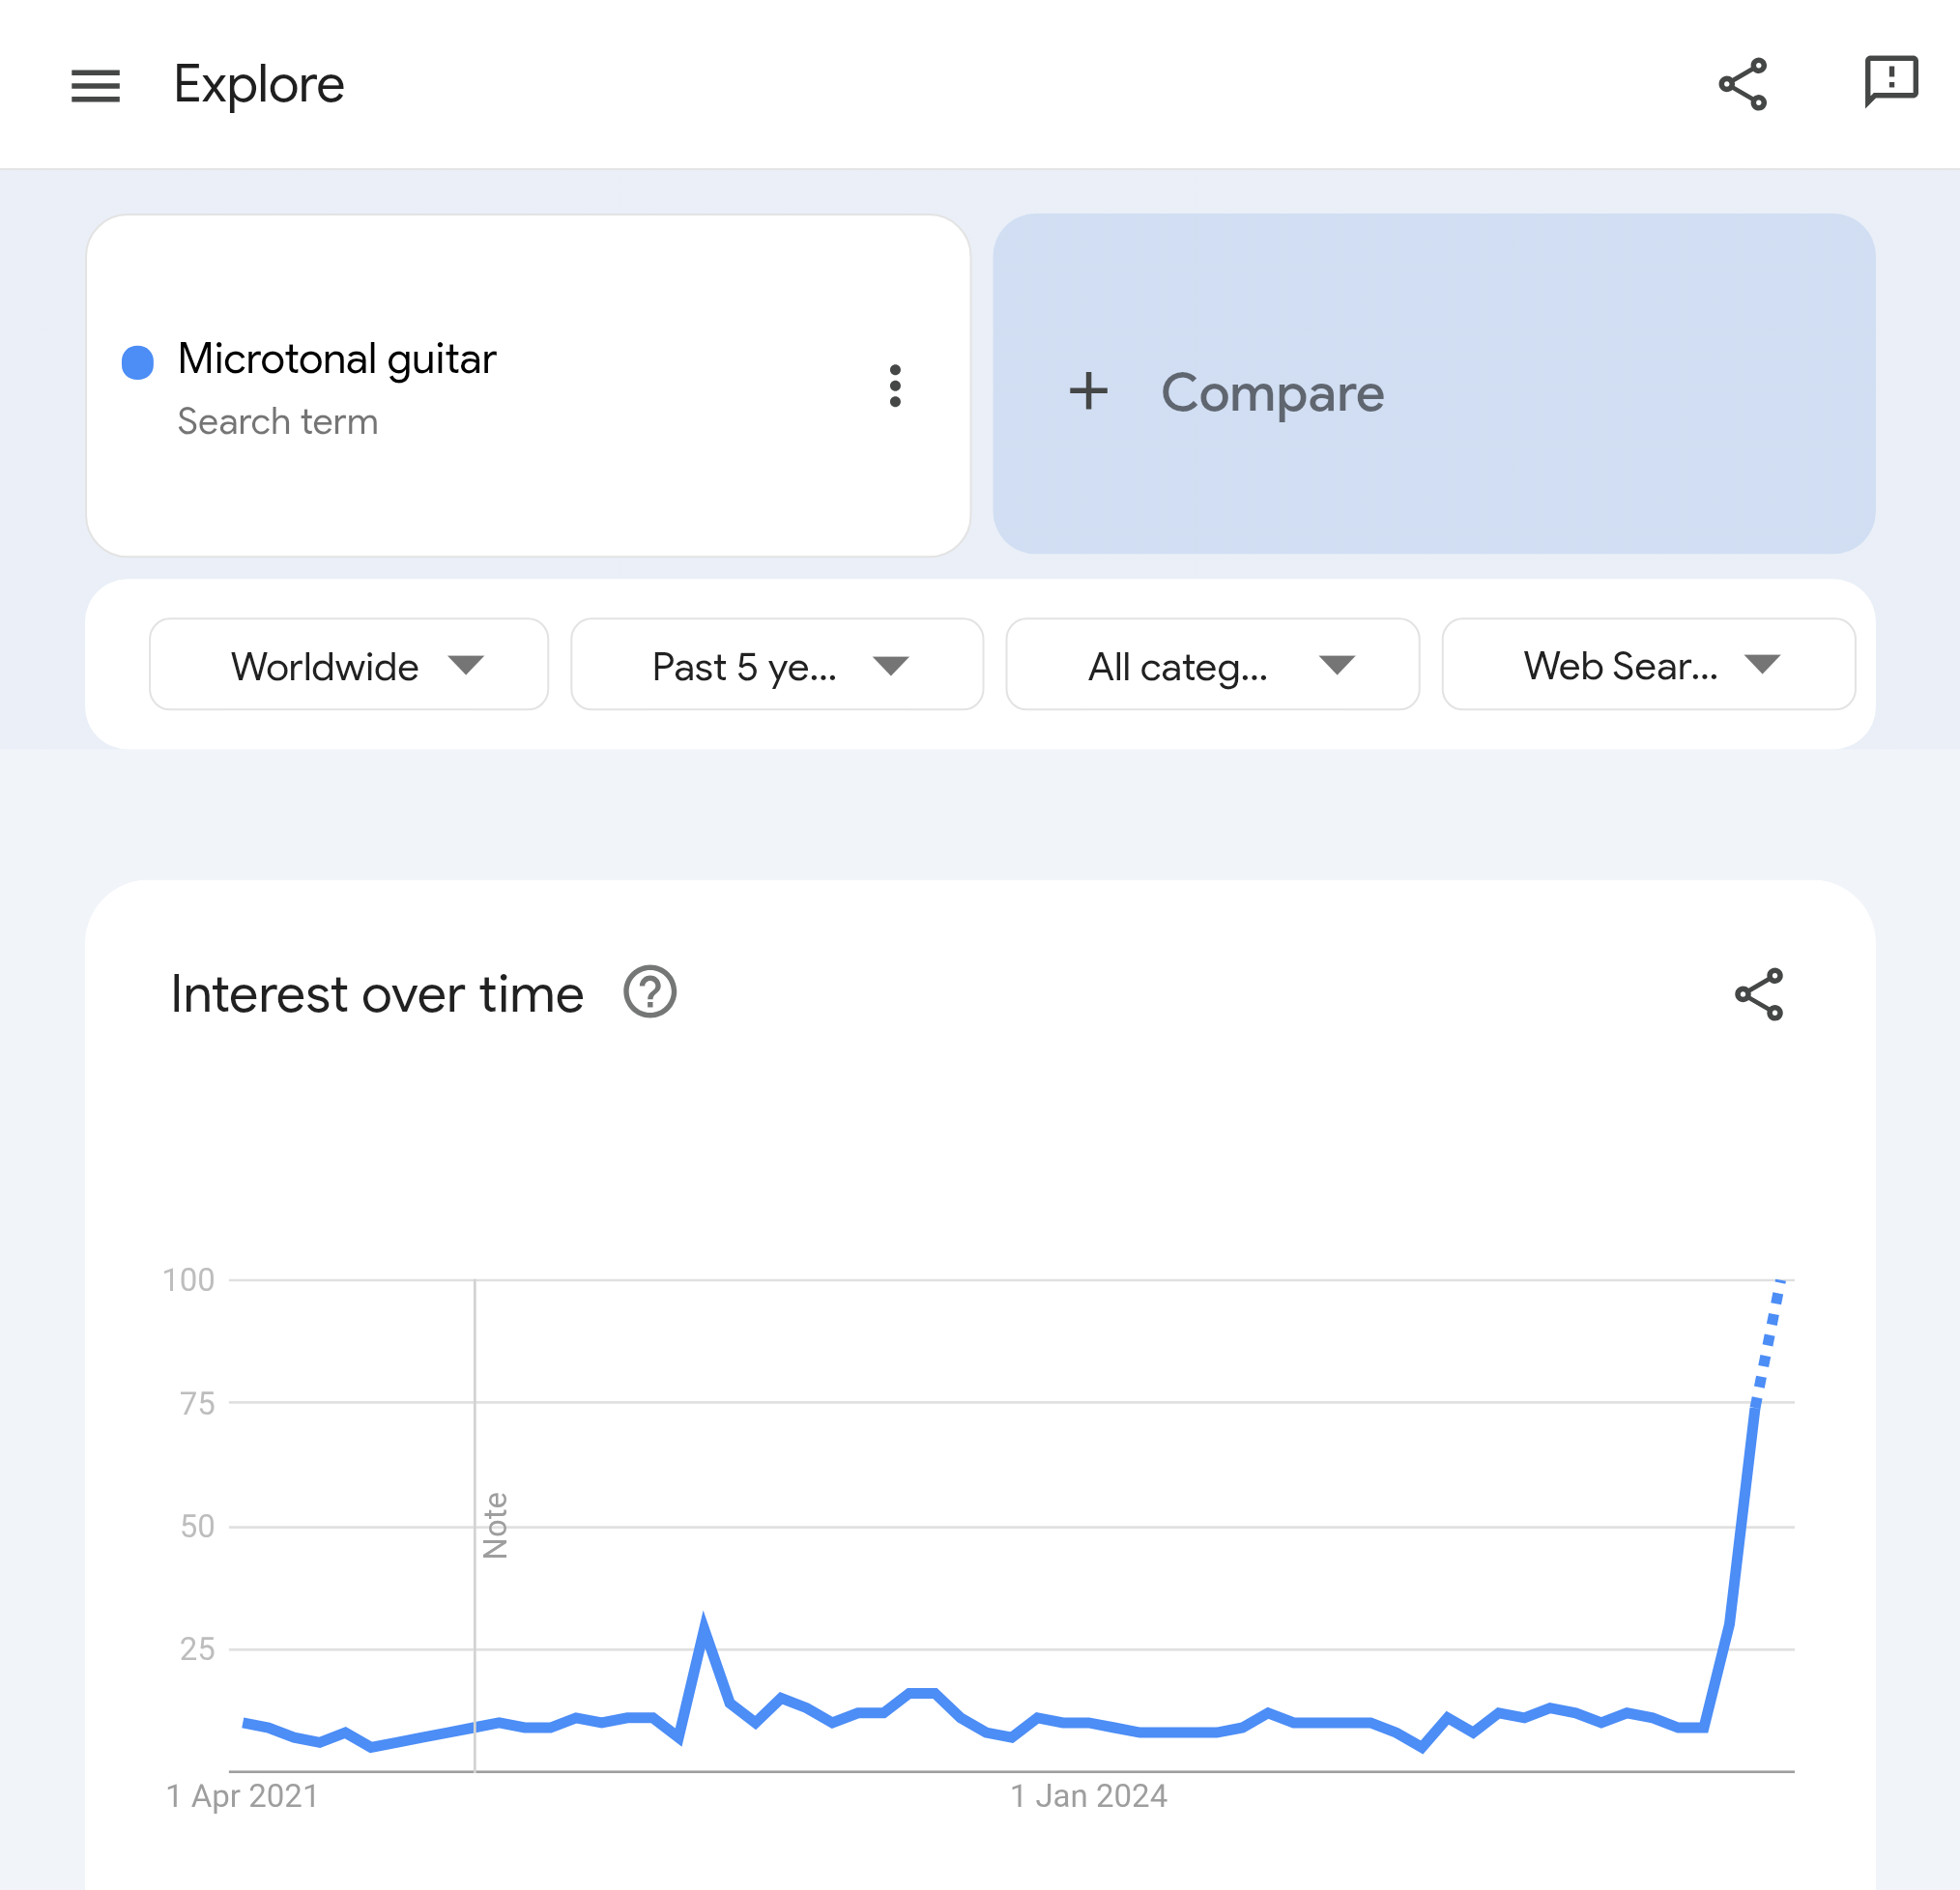Expand the Worldwide region dropdown
1960x1890 pixels.
pos(349,665)
